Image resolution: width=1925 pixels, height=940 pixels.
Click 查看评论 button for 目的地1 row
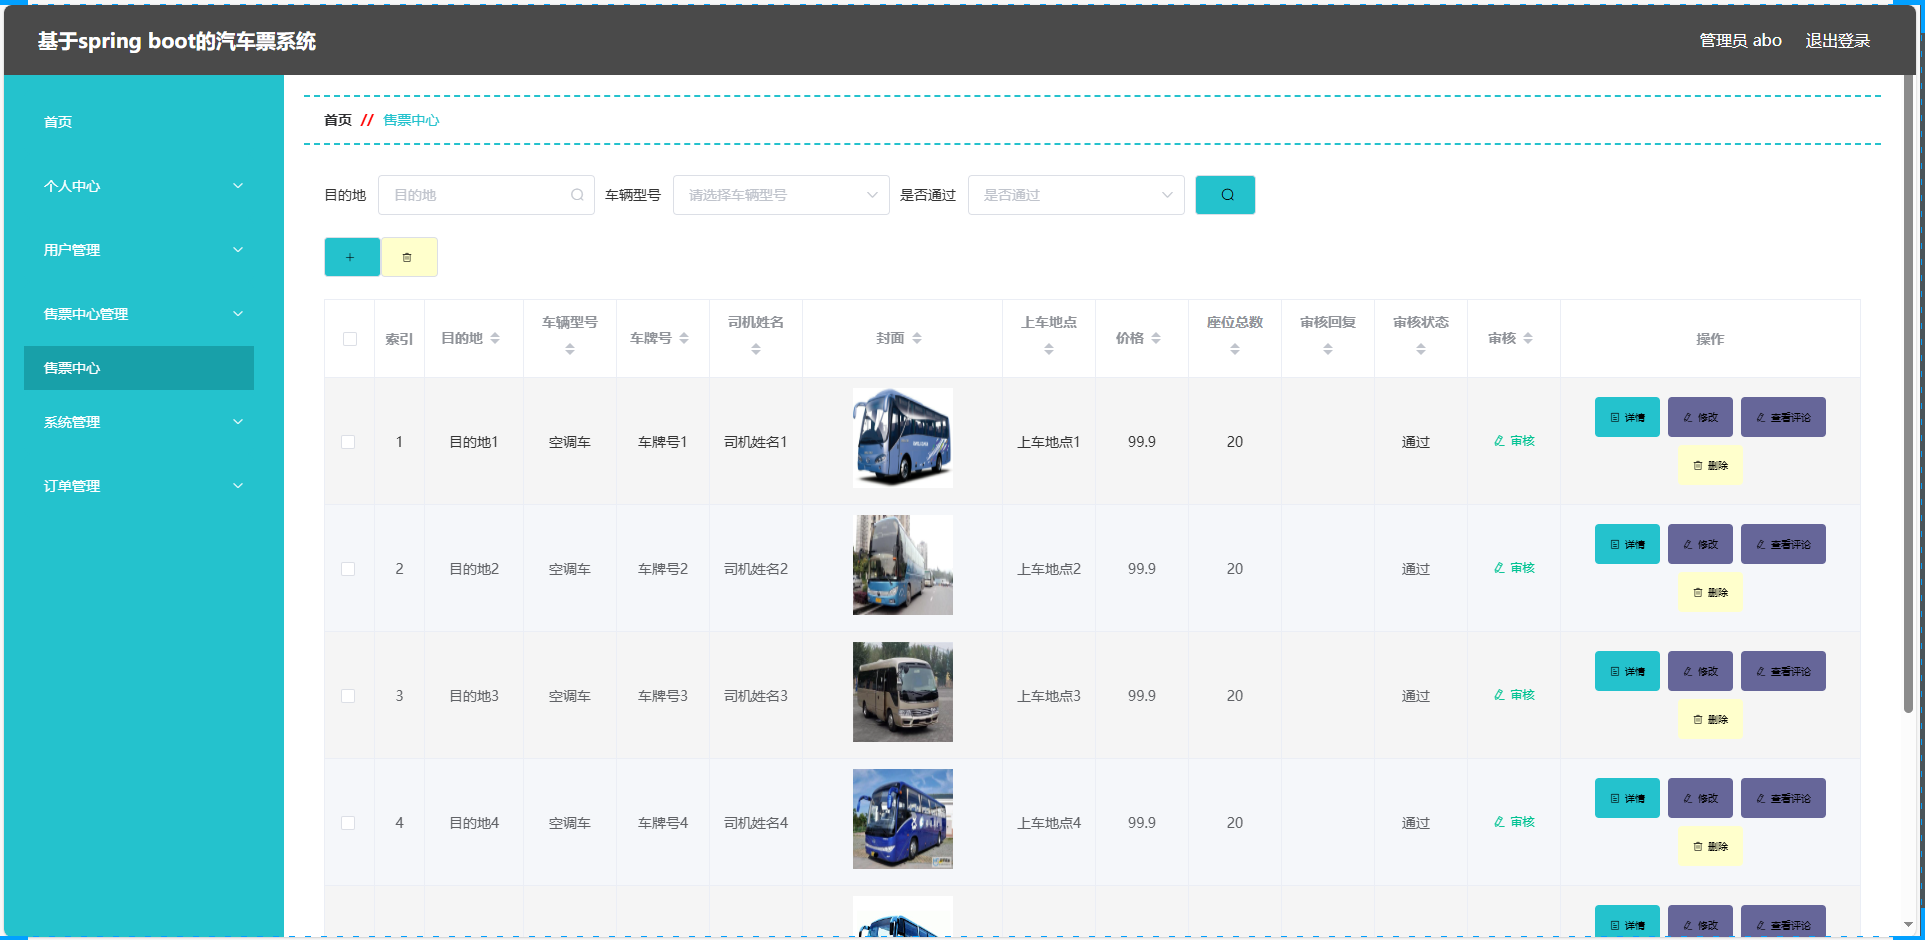coord(1783,417)
